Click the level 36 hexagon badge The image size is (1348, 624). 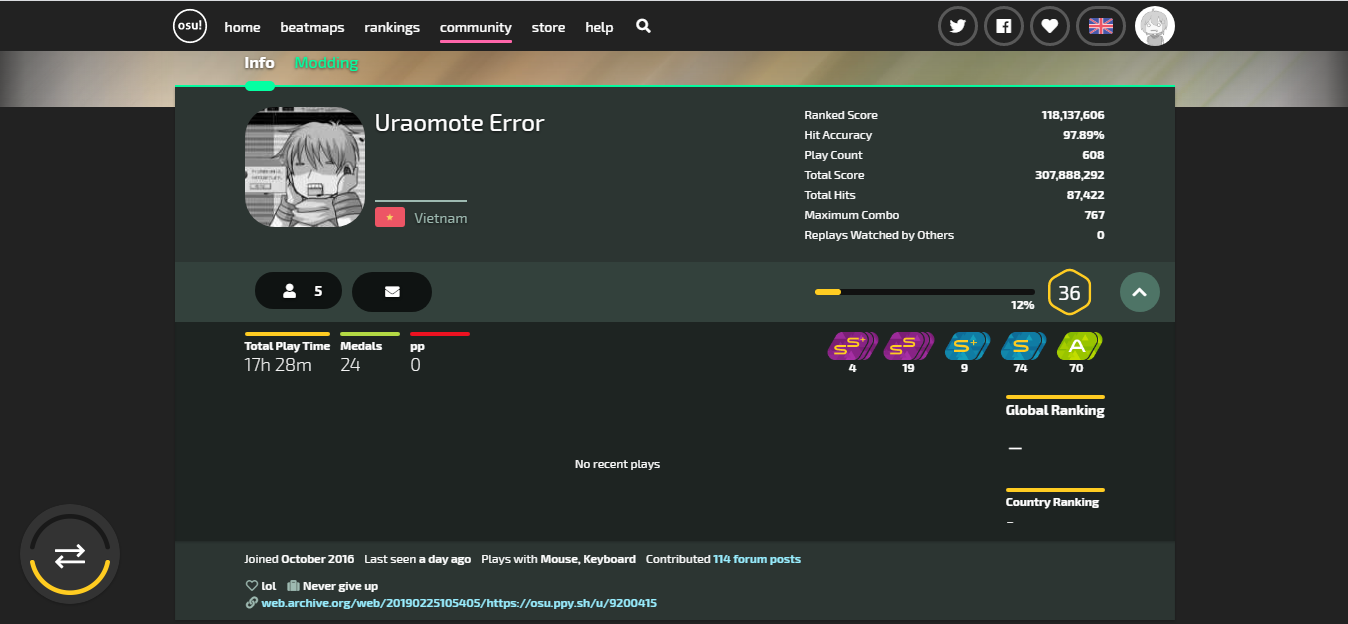(1069, 292)
